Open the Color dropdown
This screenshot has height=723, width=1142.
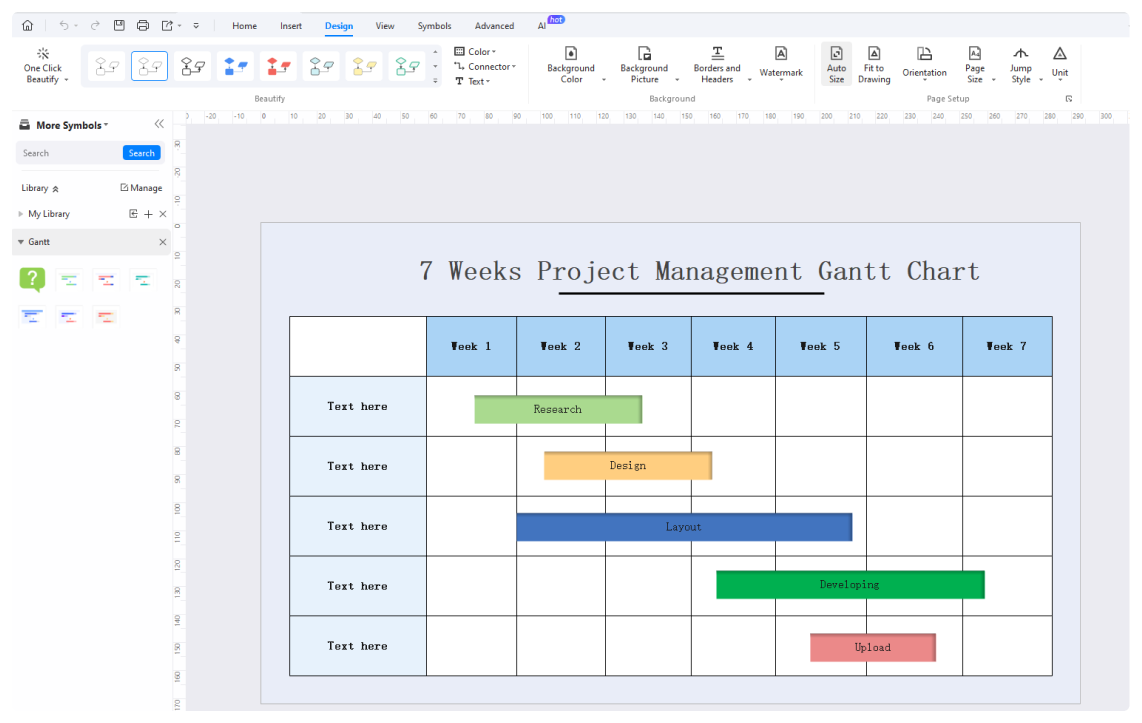(x=475, y=52)
